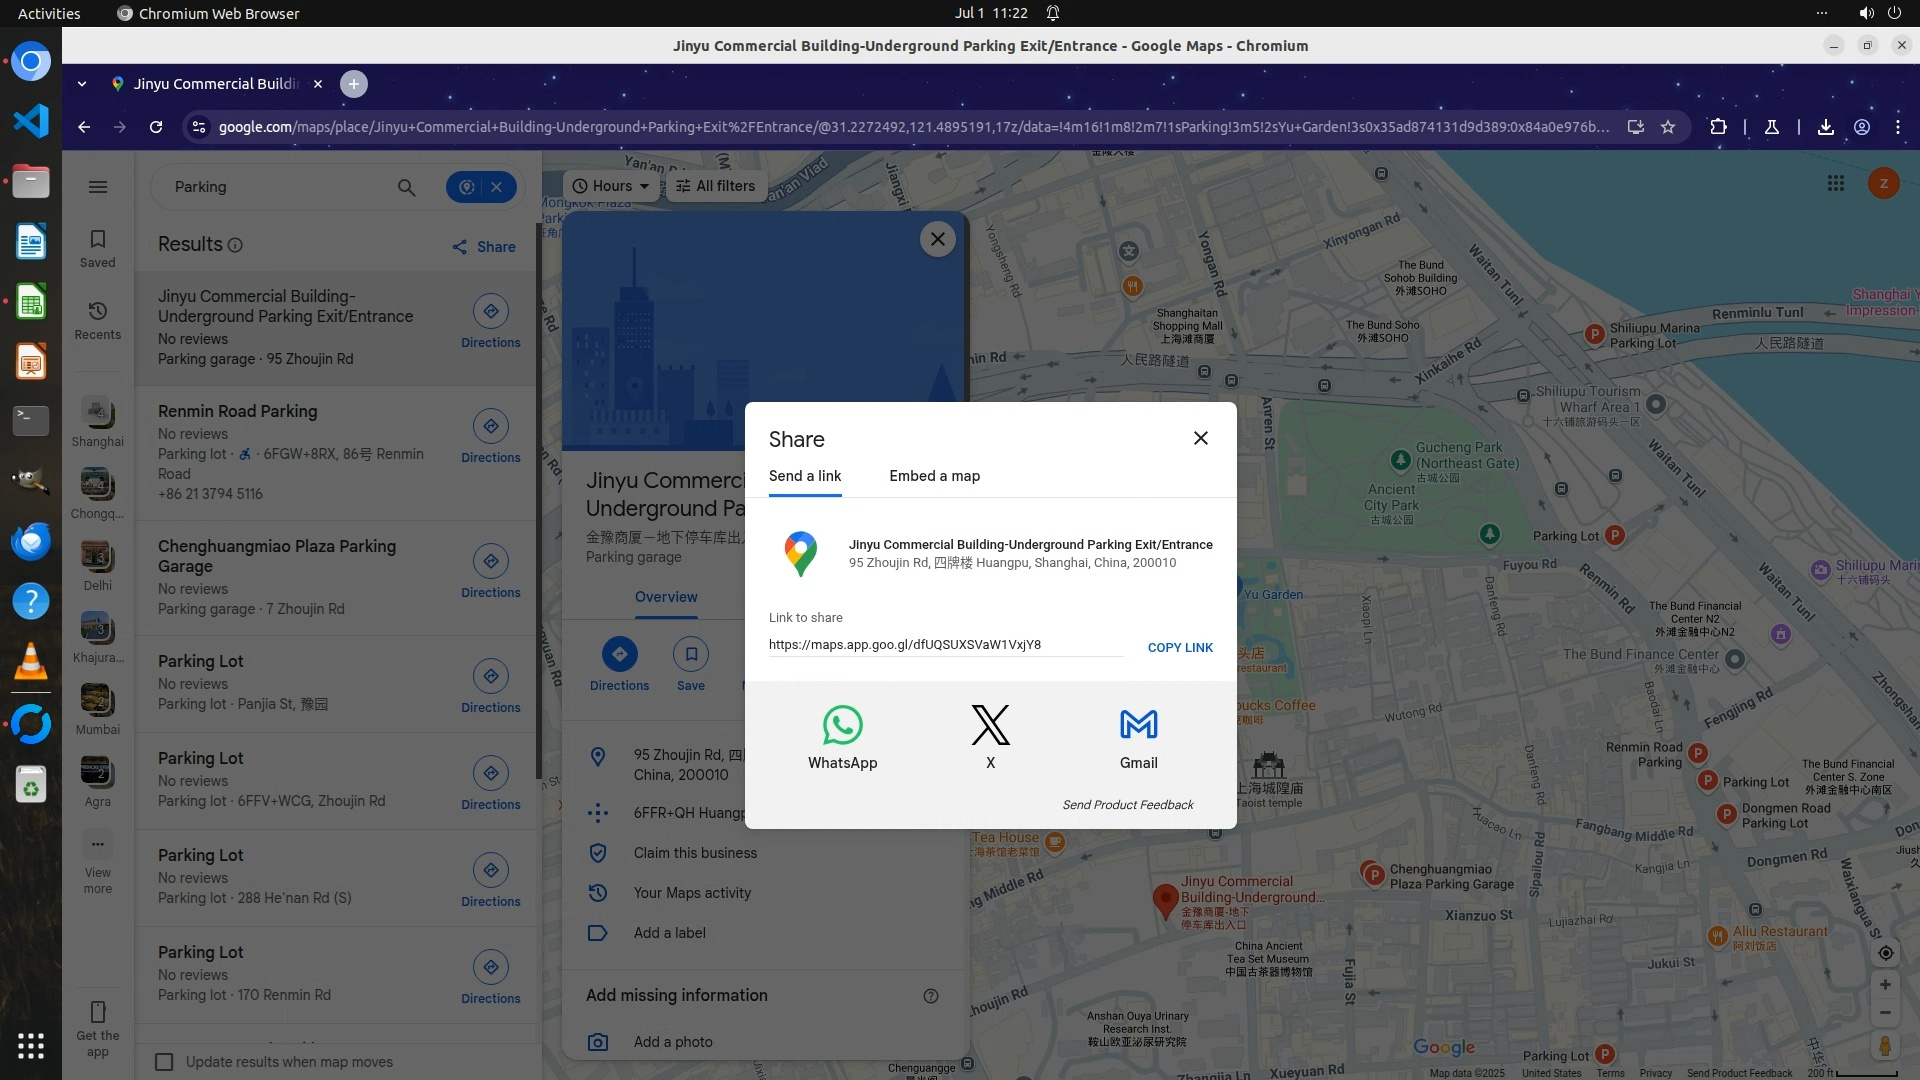The width and height of the screenshot is (1920, 1080).
Task: Open Recents in sidebar
Action: tap(98, 320)
